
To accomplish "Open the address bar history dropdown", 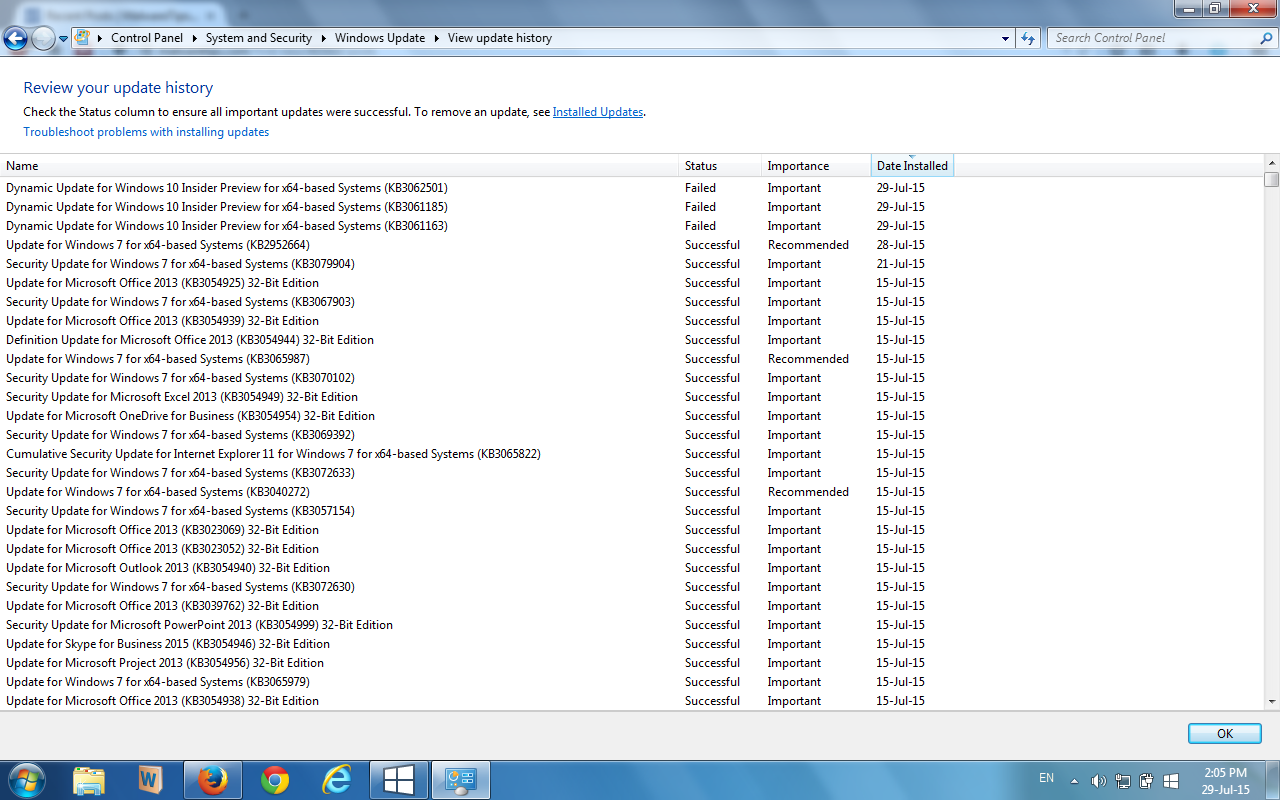I will (1006, 38).
